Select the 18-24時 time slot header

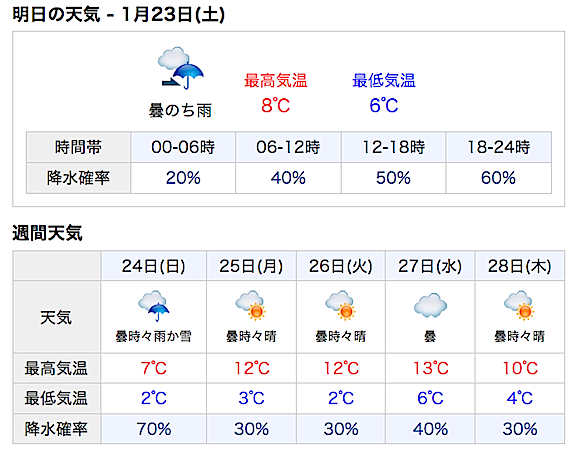click(x=498, y=147)
